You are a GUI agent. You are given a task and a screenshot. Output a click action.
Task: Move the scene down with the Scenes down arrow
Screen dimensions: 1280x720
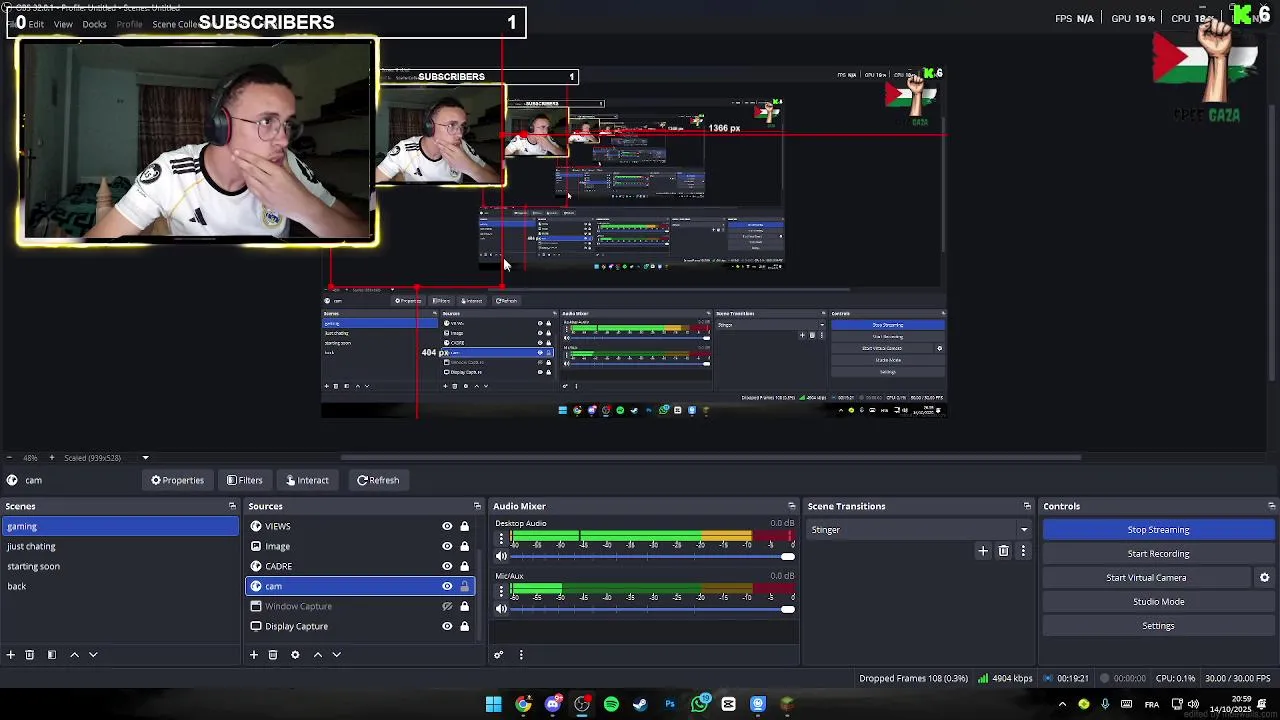(x=93, y=655)
